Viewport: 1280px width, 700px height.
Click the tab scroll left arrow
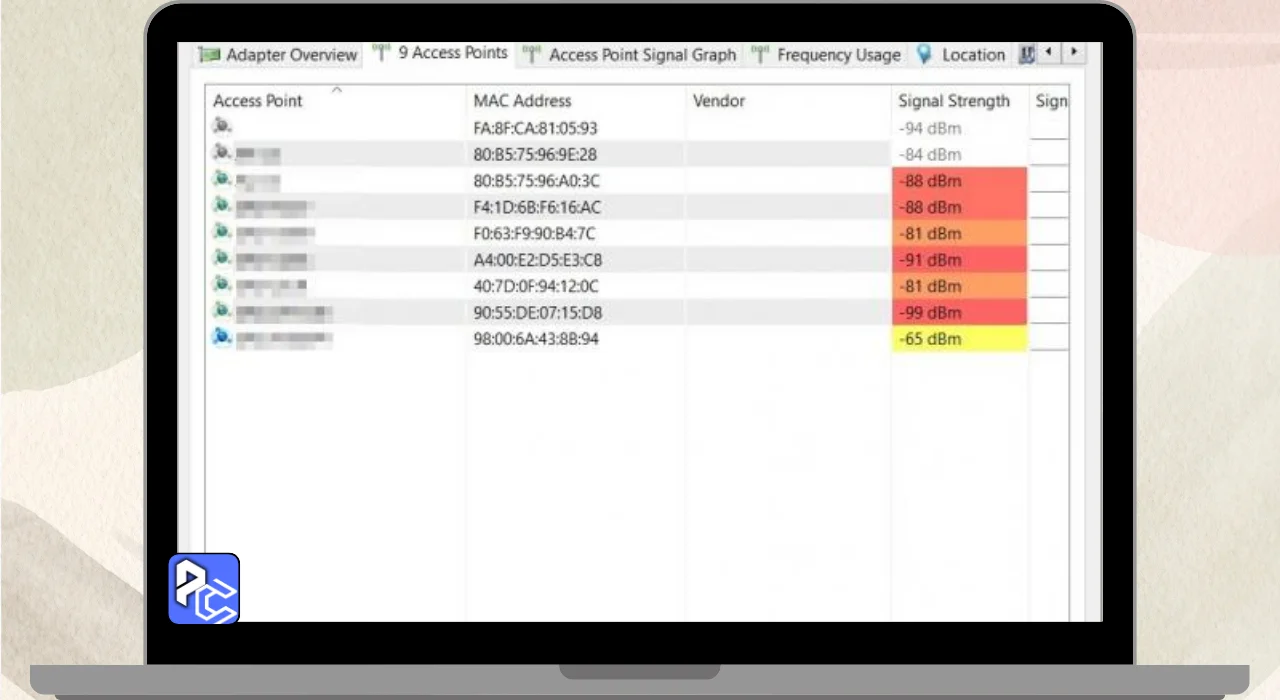coord(1048,52)
